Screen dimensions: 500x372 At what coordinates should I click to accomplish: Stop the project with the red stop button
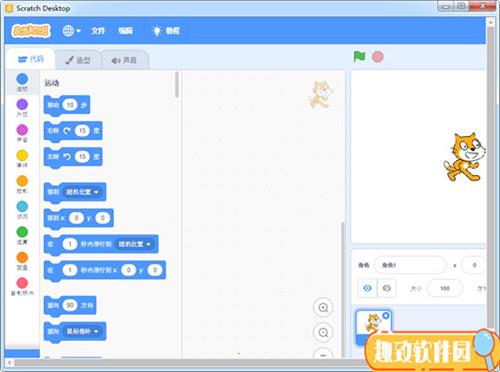coord(377,57)
